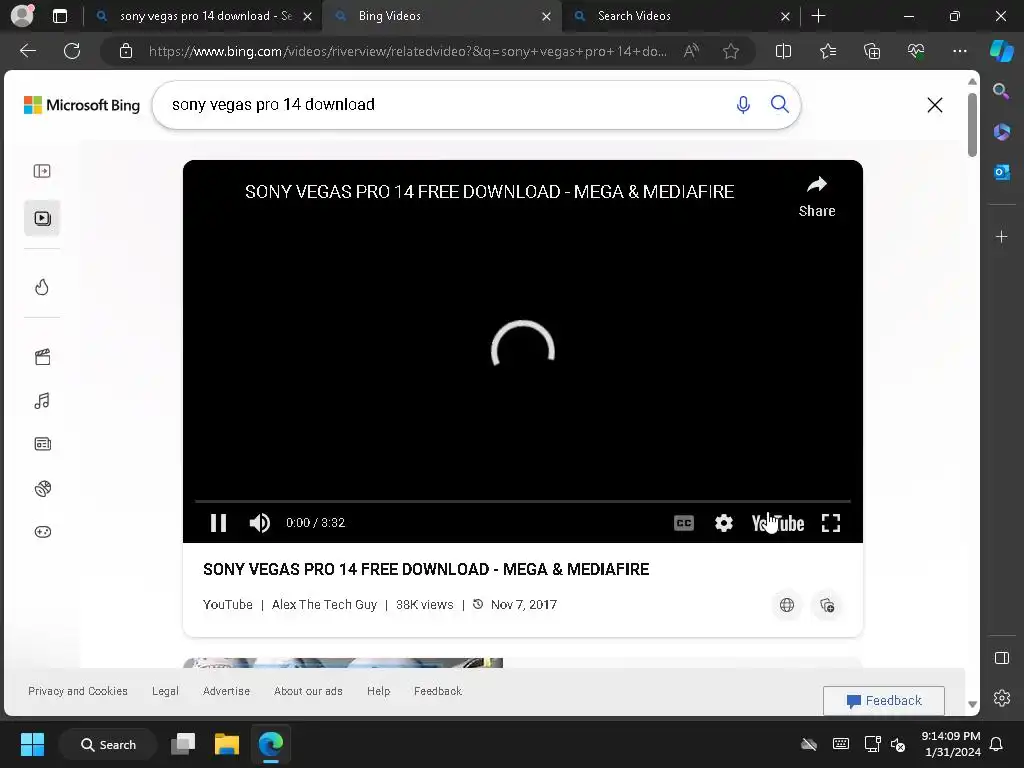Expand the Bing left sidebar panel
The image size is (1024, 768).
[x=42, y=171]
